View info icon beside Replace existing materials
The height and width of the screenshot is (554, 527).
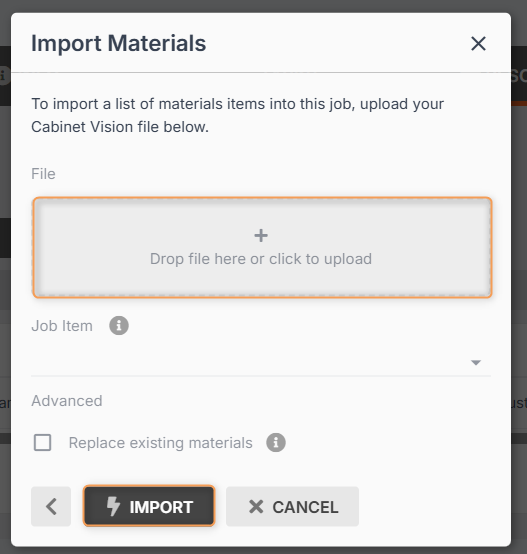[x=276, y=442]
